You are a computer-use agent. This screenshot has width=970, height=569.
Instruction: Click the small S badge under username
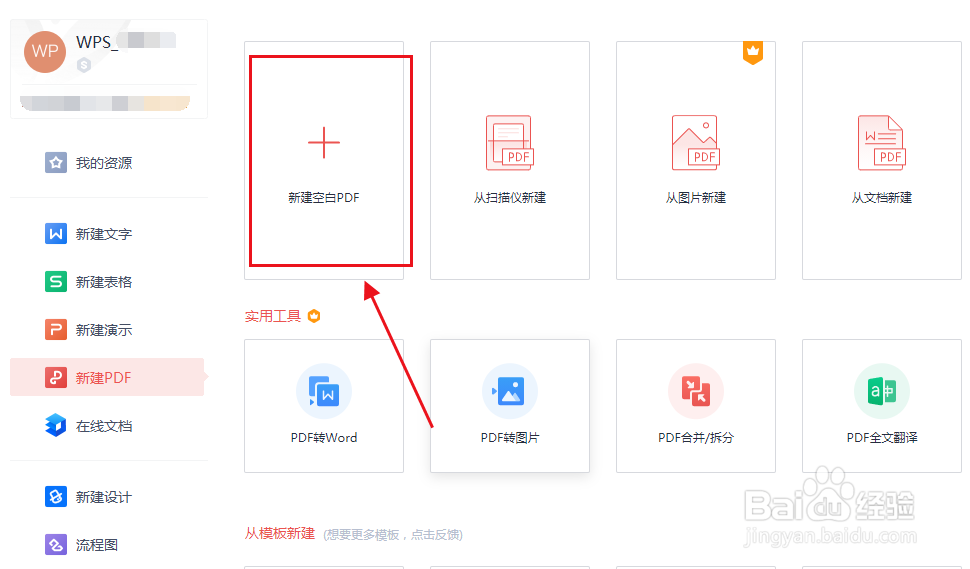point(84,64)
